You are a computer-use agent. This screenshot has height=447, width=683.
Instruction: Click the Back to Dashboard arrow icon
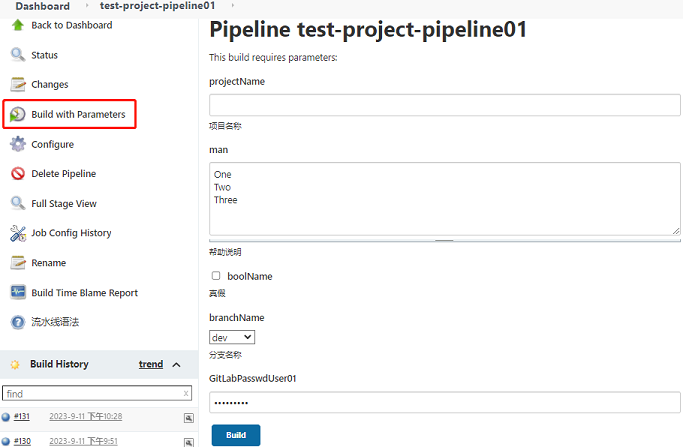point(17,25)
